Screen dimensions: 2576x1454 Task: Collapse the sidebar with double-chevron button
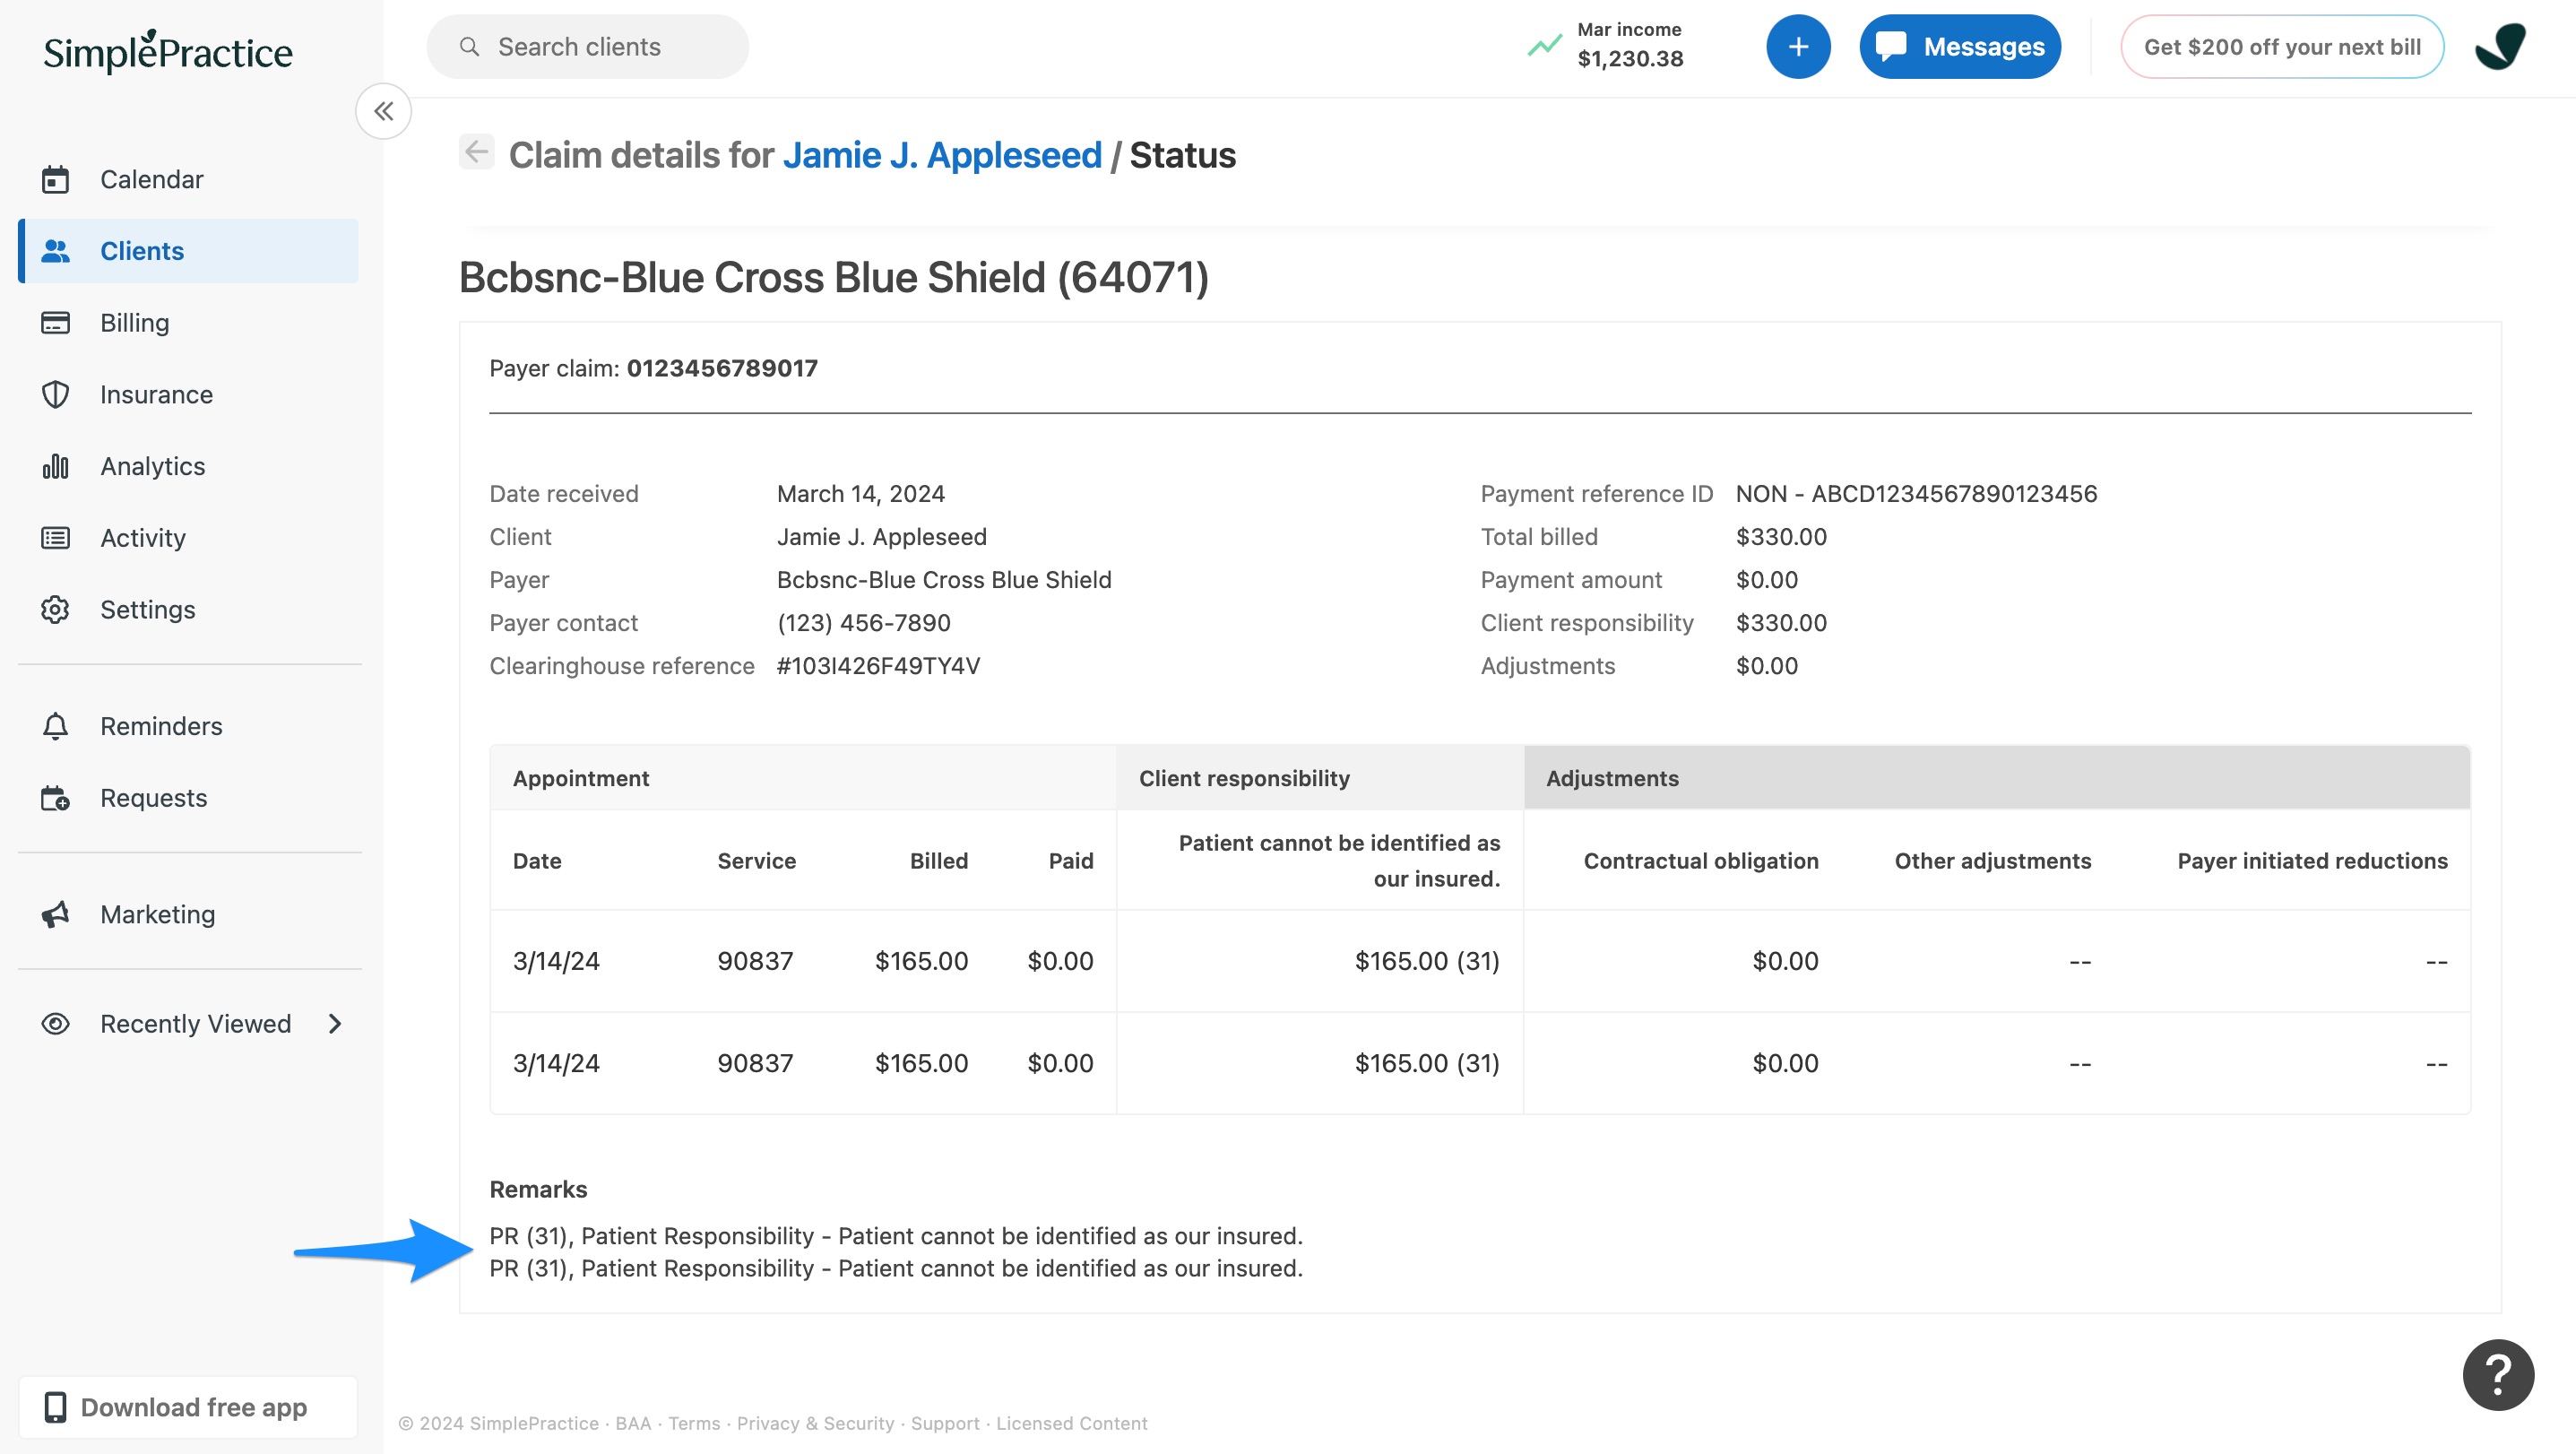coord(384,111)
